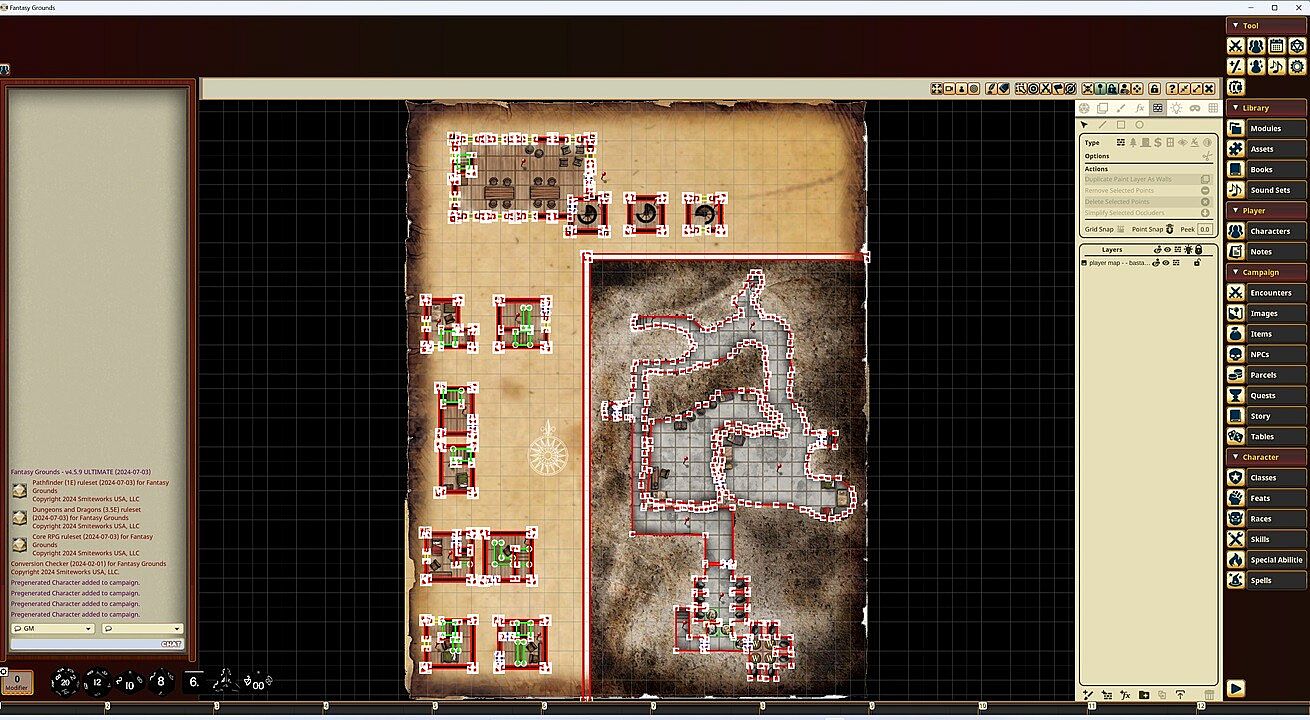The width and height of the screenshot is (1310, 720).
Task: Open the Party Sheet tool icon
Action: coord(1256,46)
